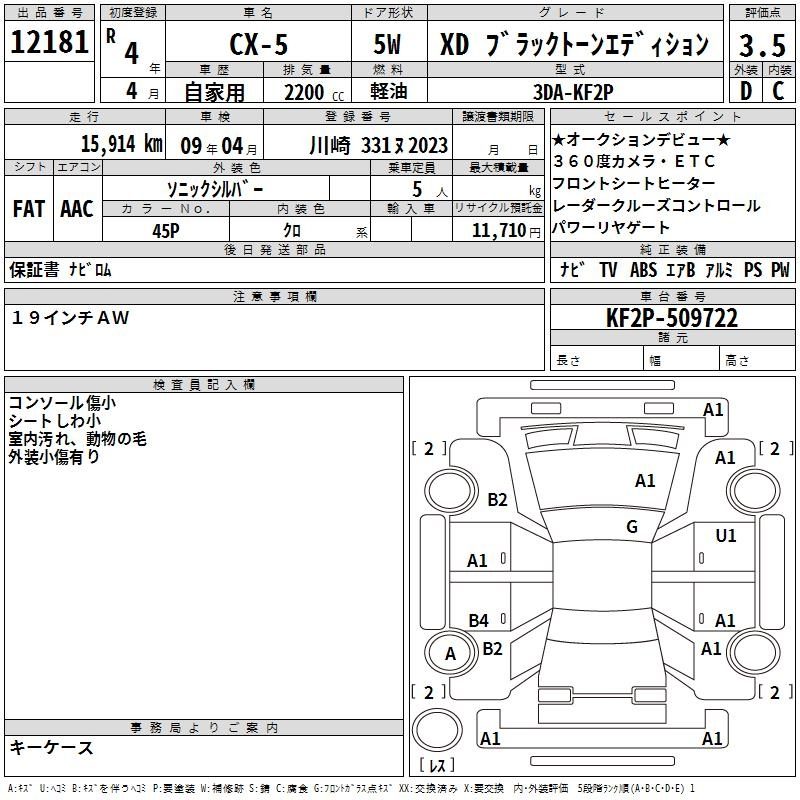This screenshot has width=800, height=800.
Task: Click the chassis number KF2P-509722
Action: tap(672, 318)
